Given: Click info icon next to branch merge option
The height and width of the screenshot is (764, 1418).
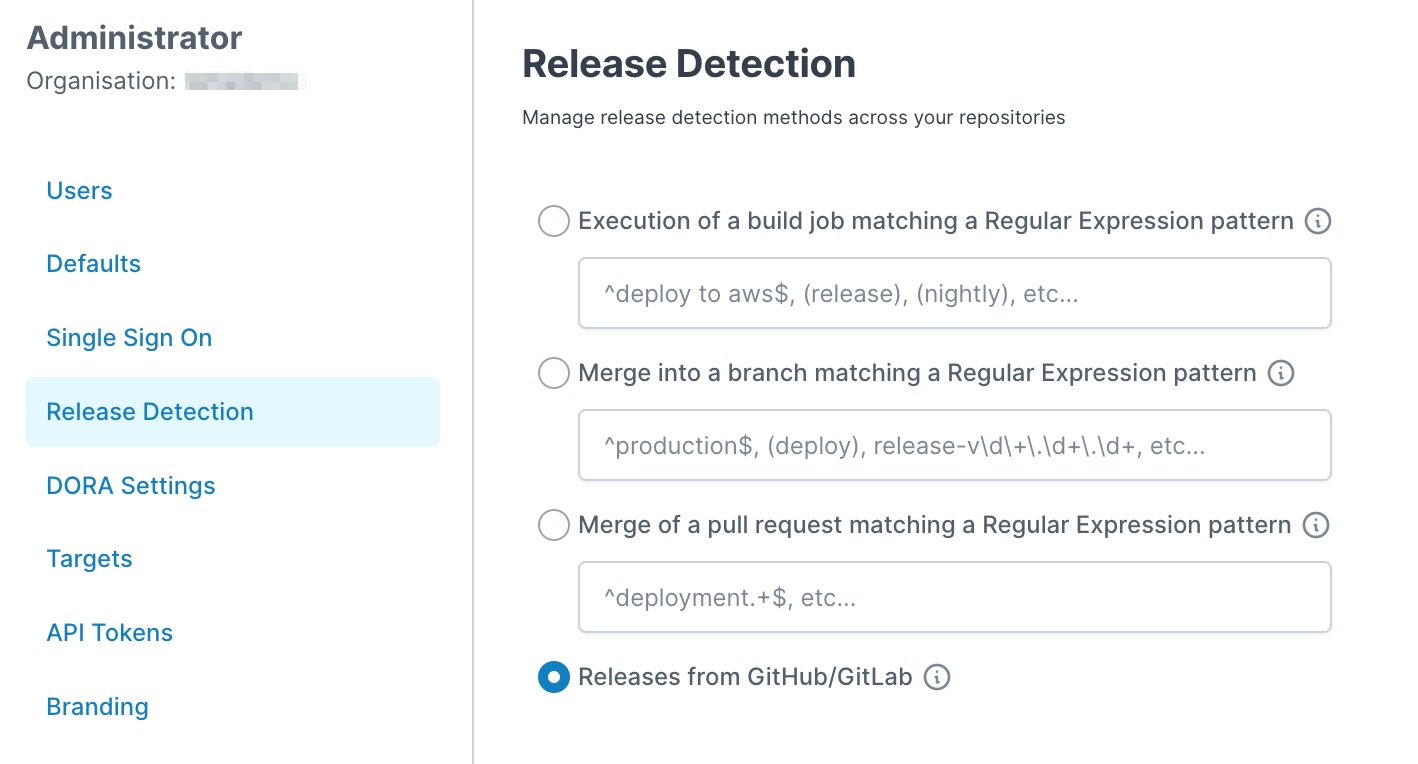Looking at the screenshot, I should point(1281,373).
